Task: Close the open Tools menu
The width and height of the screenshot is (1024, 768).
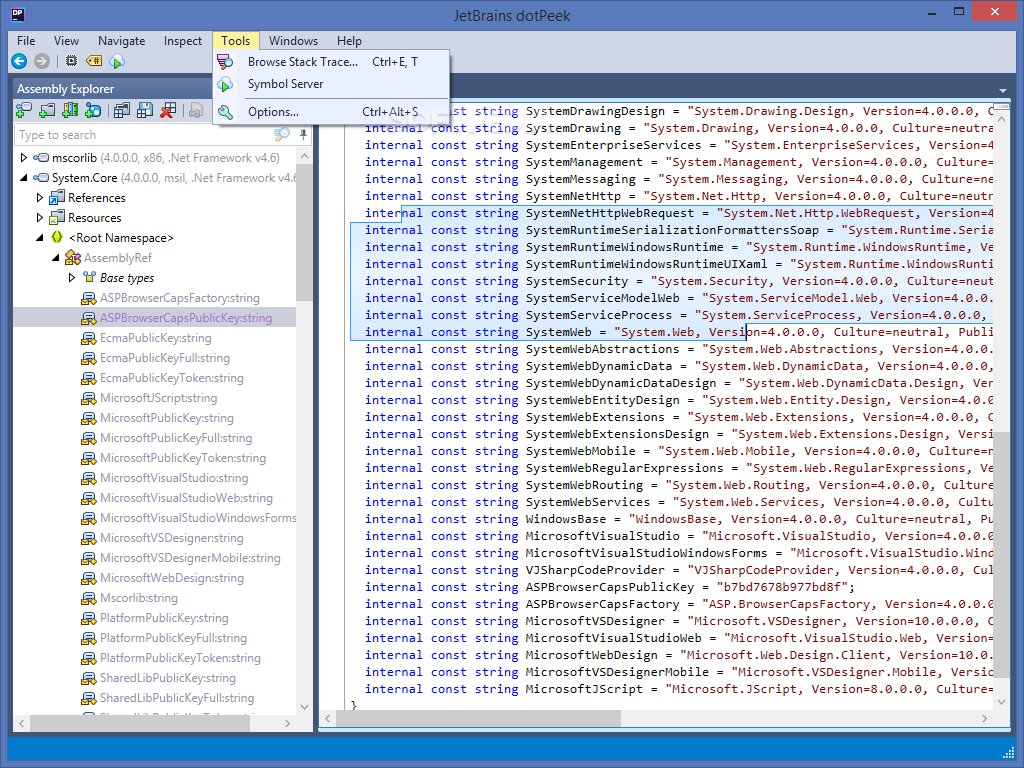Action: 236,40
